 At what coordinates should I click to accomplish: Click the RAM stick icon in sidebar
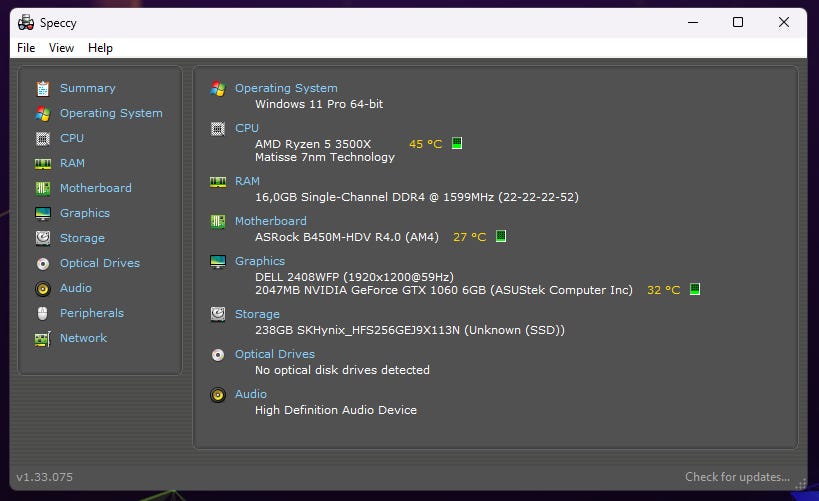[x=43, y=164]
